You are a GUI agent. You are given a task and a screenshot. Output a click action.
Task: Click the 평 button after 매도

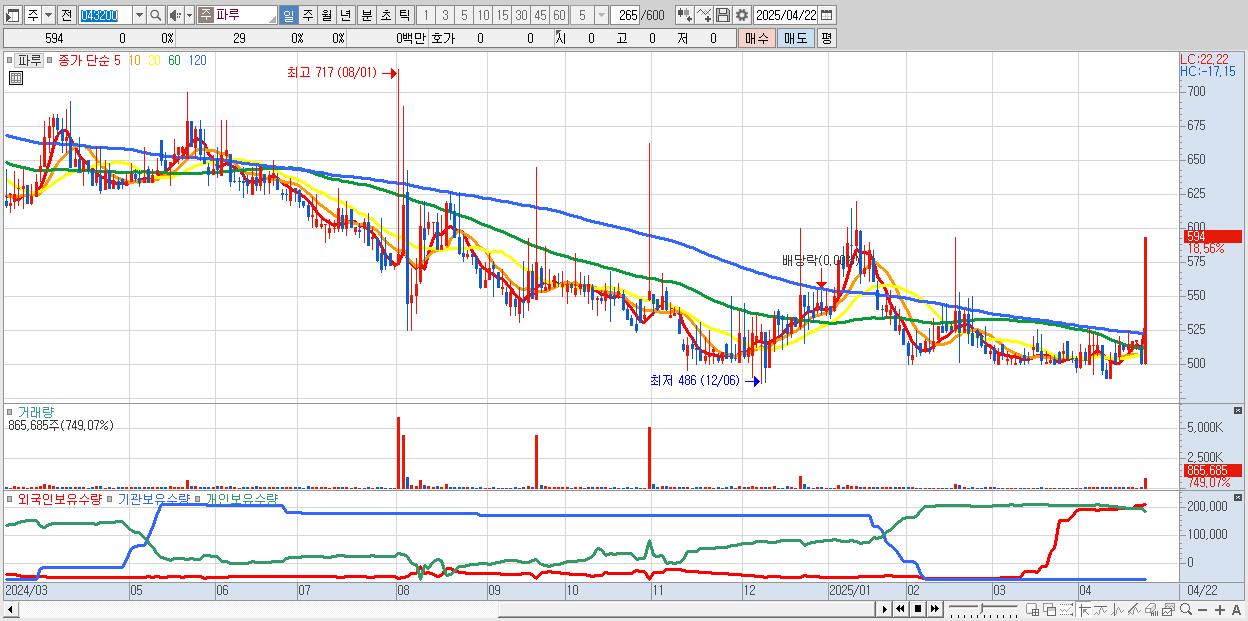(826, 38)
